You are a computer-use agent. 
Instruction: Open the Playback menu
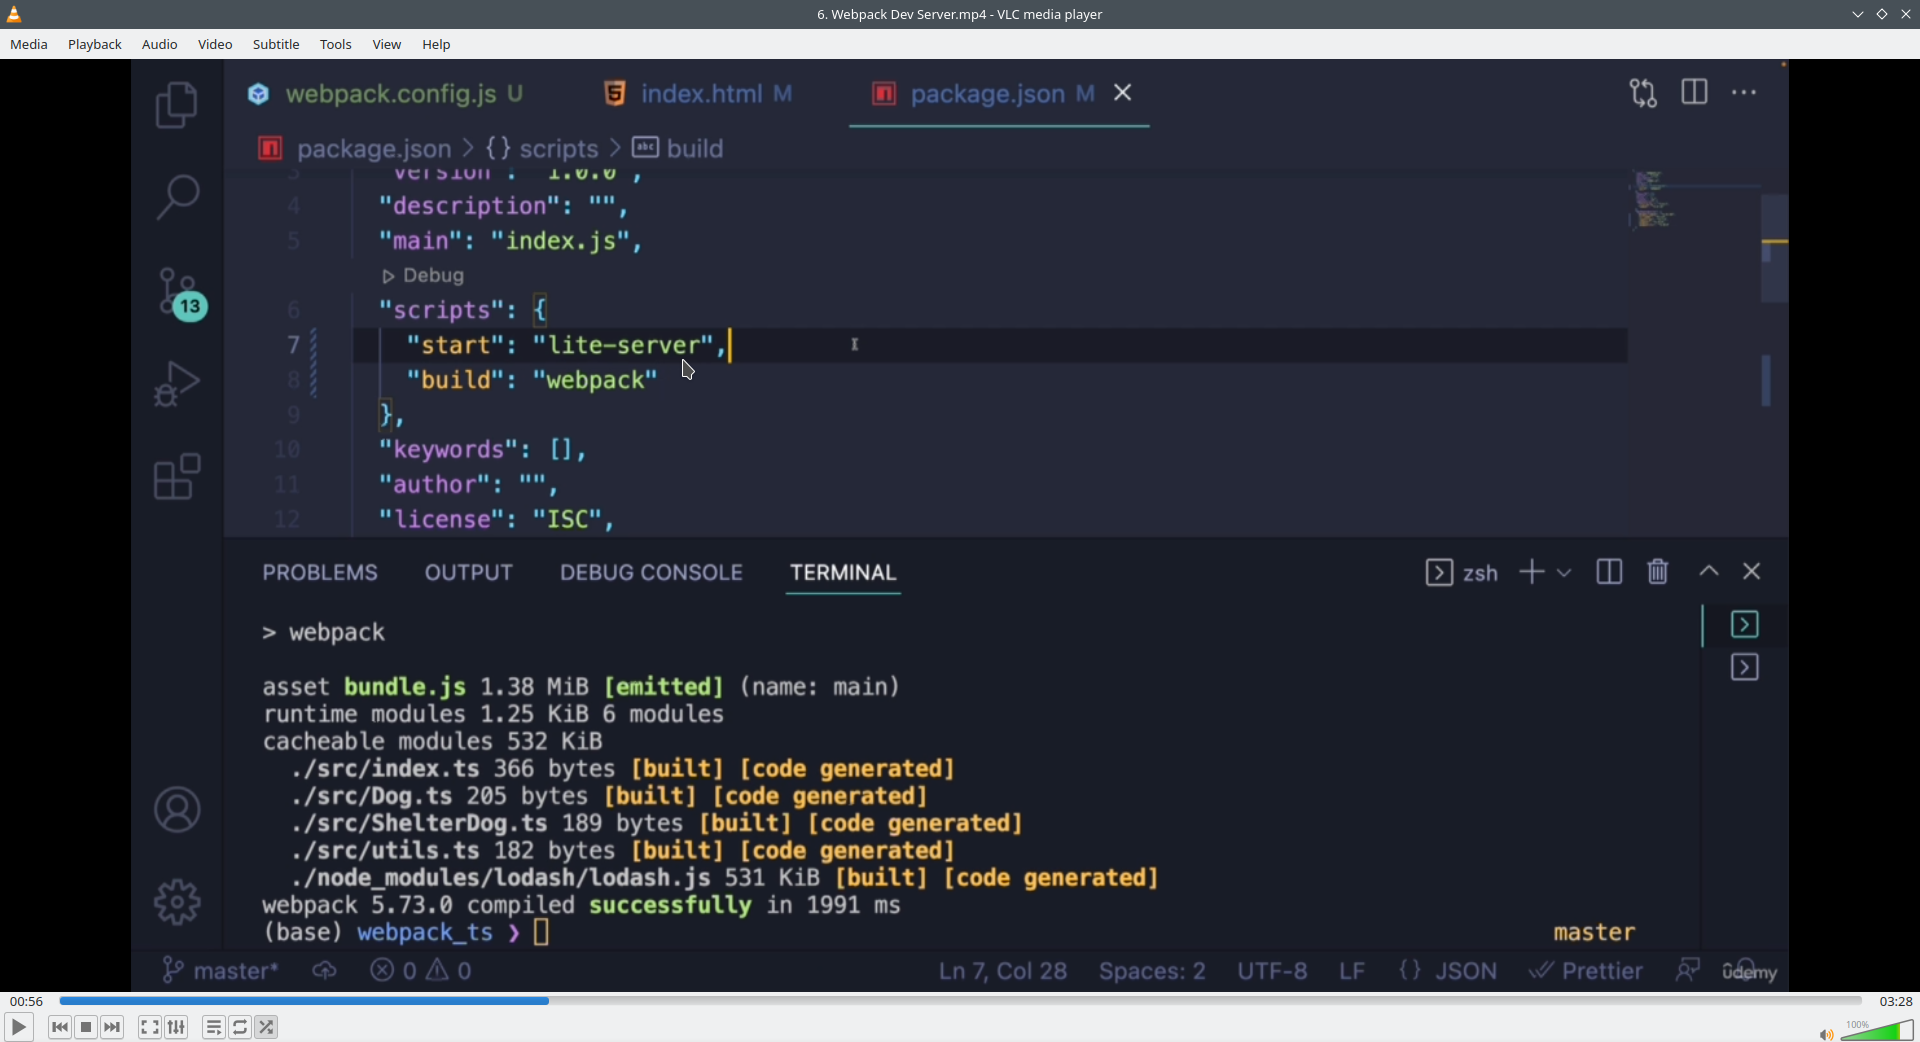(x=95, y=44)
